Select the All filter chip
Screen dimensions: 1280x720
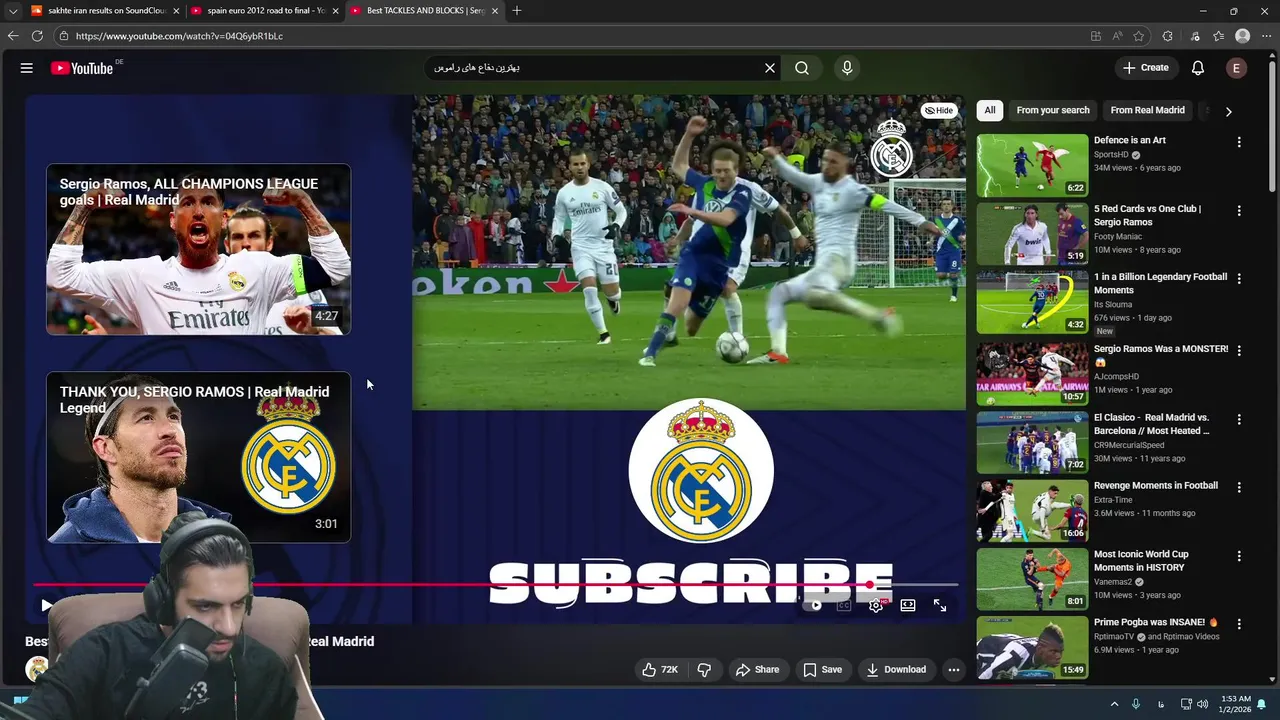point(989,110)
